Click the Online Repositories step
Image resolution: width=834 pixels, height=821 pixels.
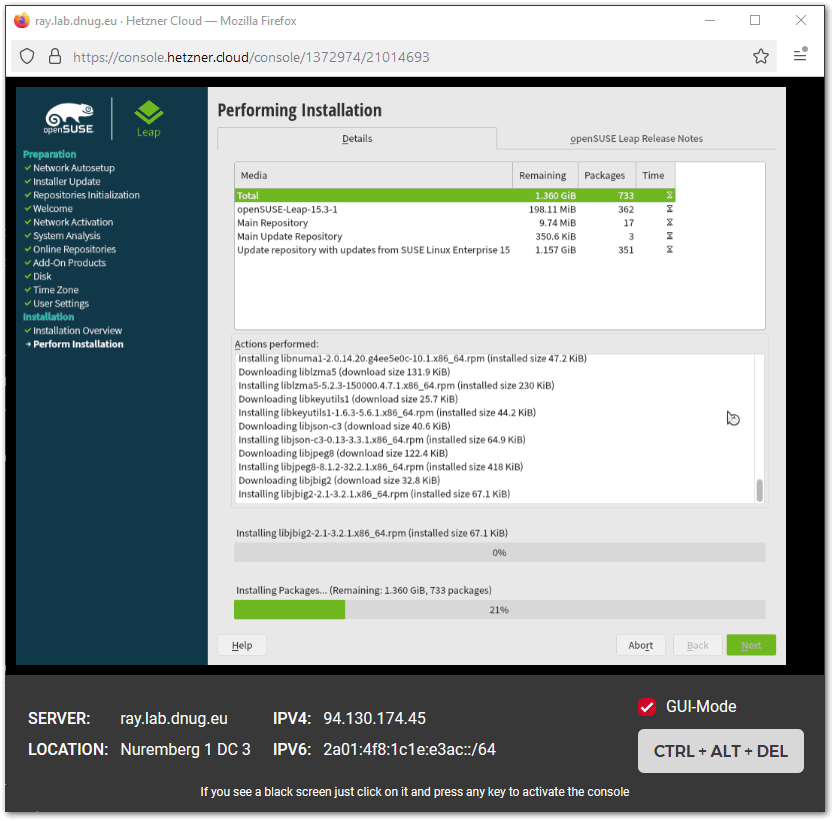[x=74, y=249]
